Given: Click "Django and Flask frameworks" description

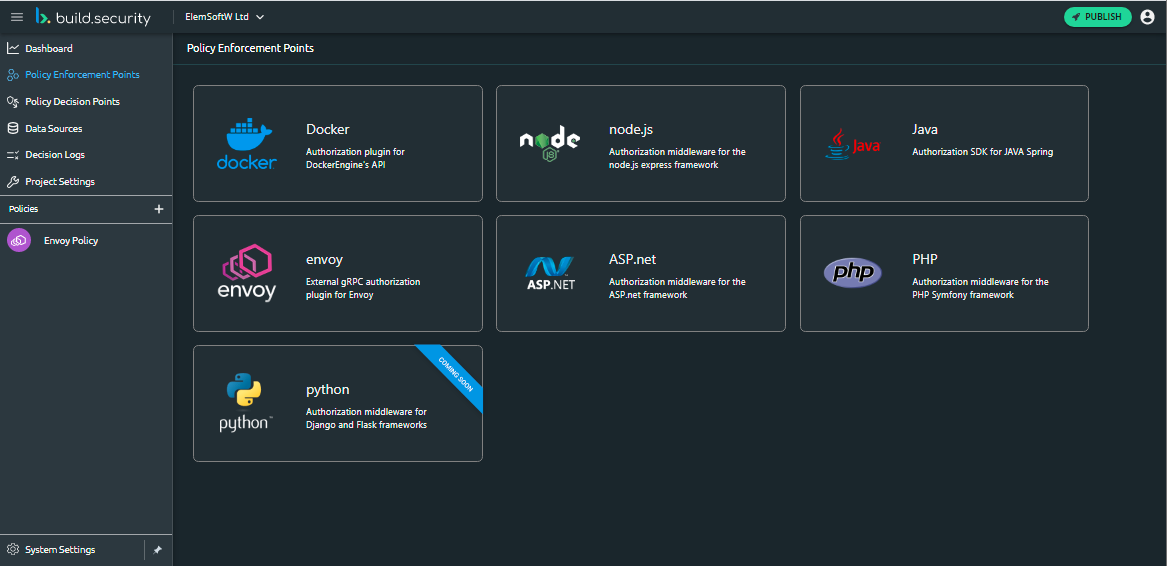Looking at the screenshot, I should 366,425.
